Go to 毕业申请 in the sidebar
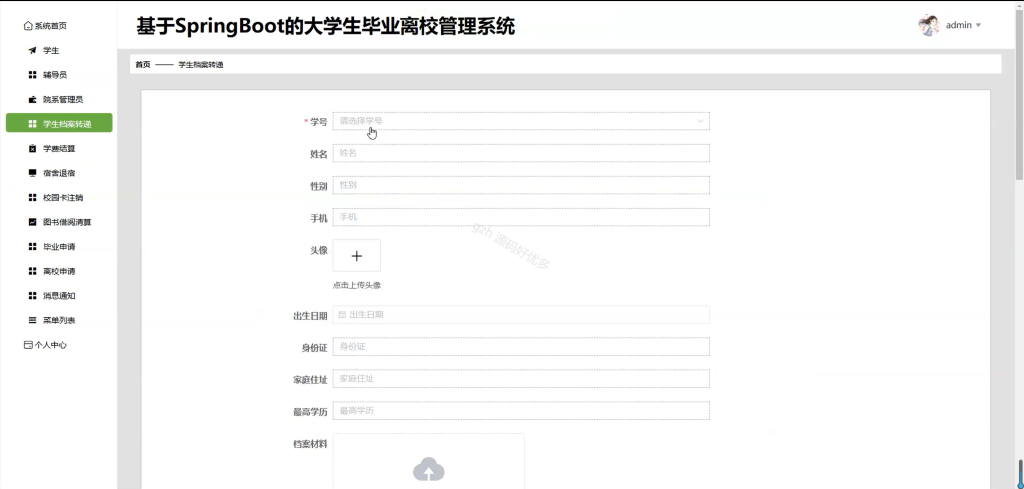 (59, 247)
